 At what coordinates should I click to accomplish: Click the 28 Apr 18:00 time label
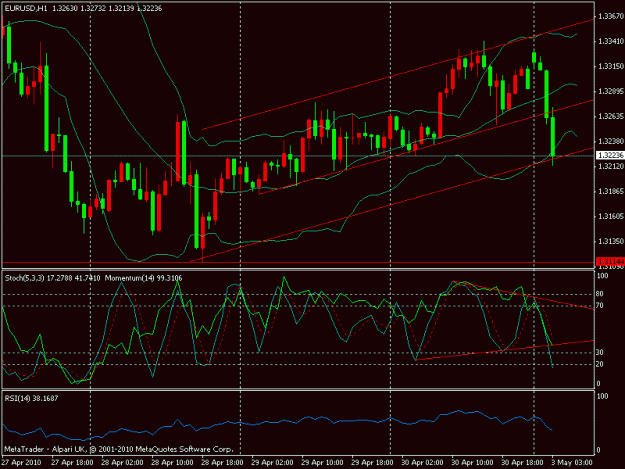[x=222, y=462]
